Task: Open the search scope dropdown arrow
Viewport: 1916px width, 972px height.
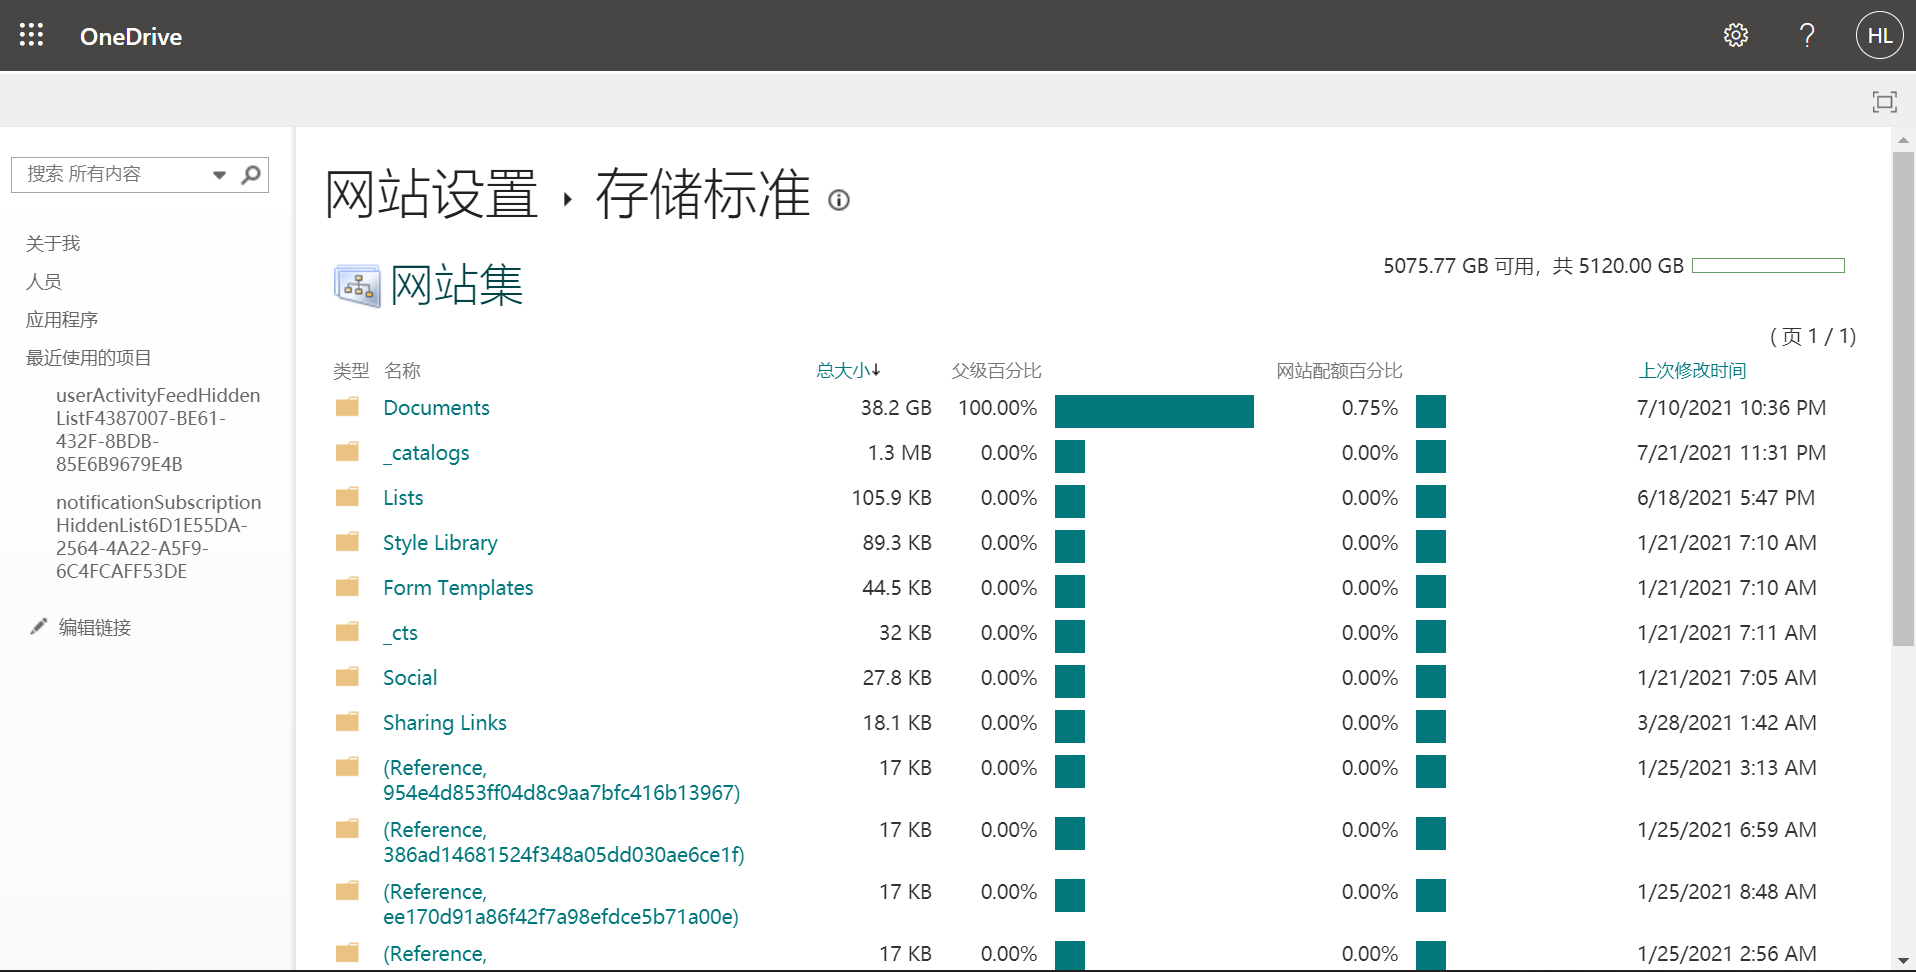Action: (x=219, y=174)
